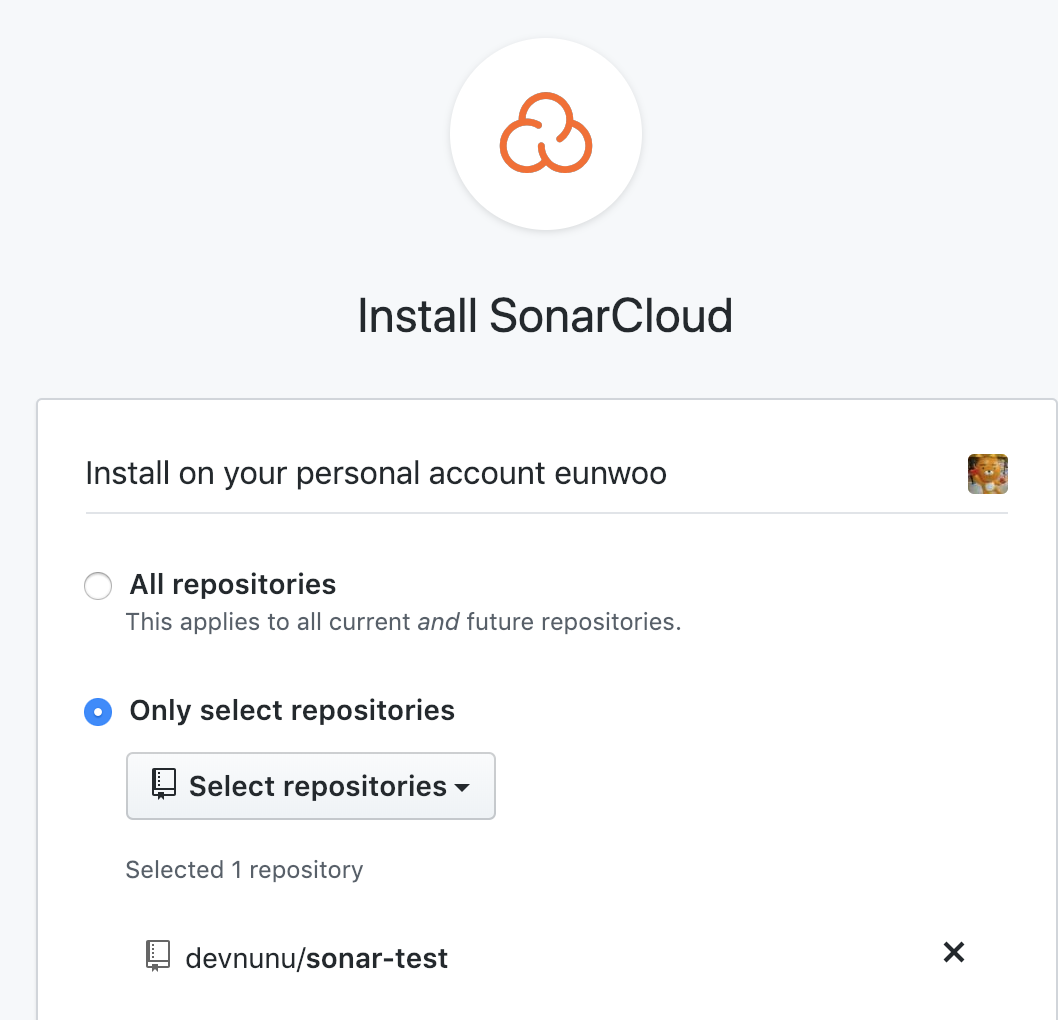The height and width of the screenshot is (1020, 1058).
Task: Click the SonarCloud orange cloud logo
Action: point(546,133)
